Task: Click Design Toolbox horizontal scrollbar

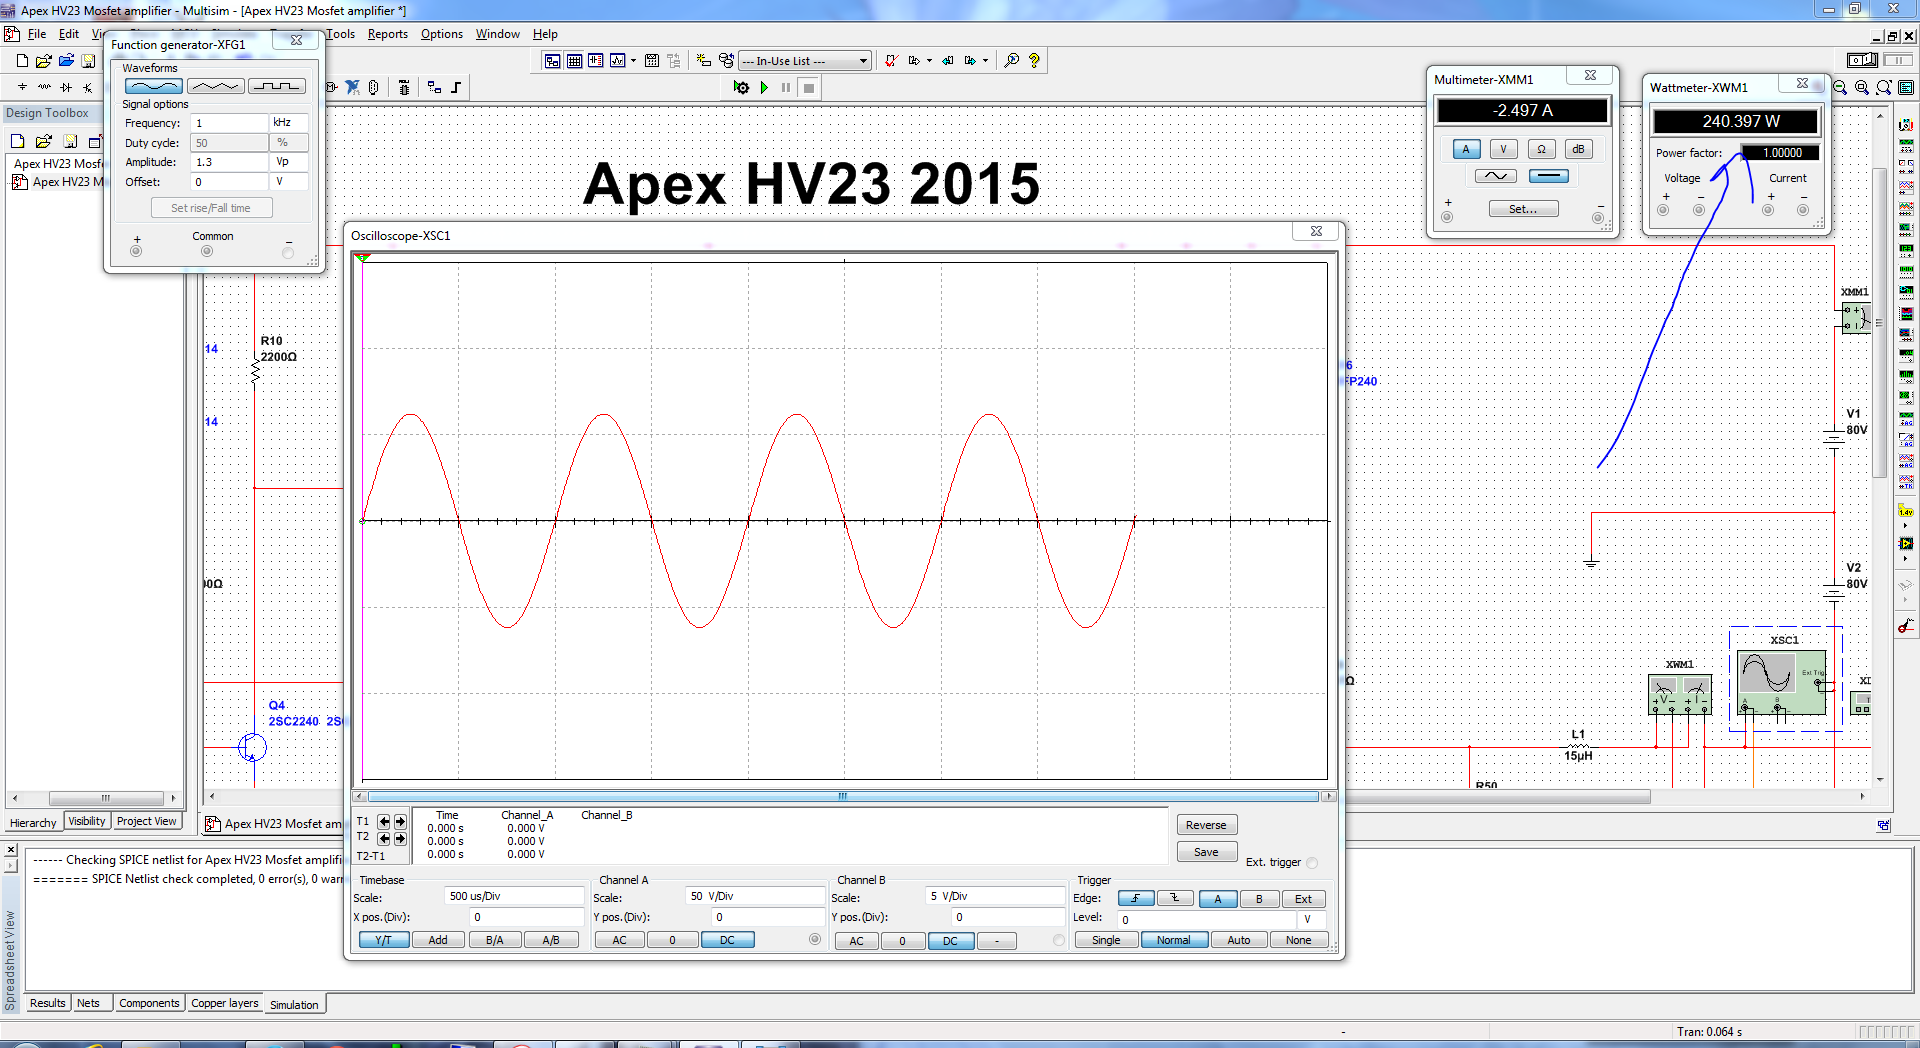Action: [106, 798]
